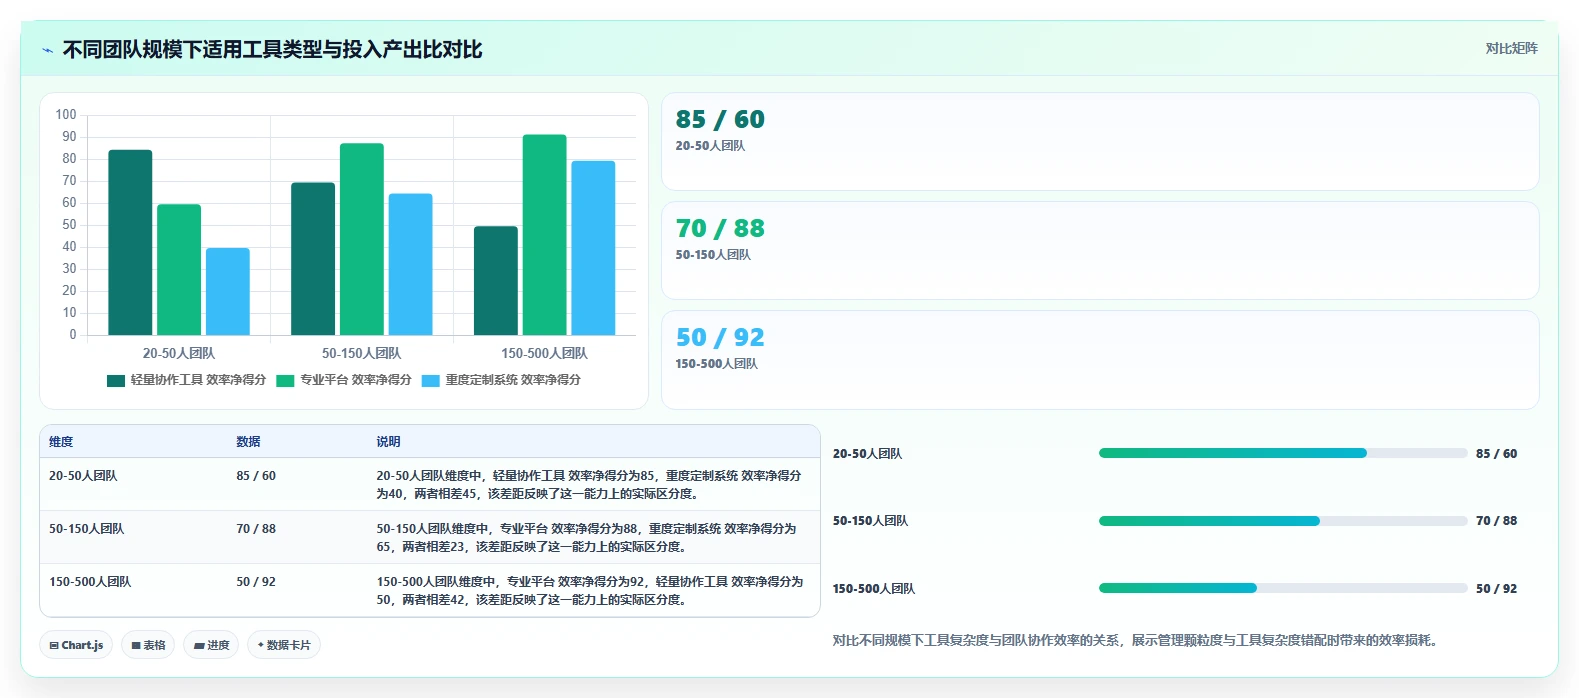
Task: Click the 对比矩阵 label in the header
Action: [1511, 49]
